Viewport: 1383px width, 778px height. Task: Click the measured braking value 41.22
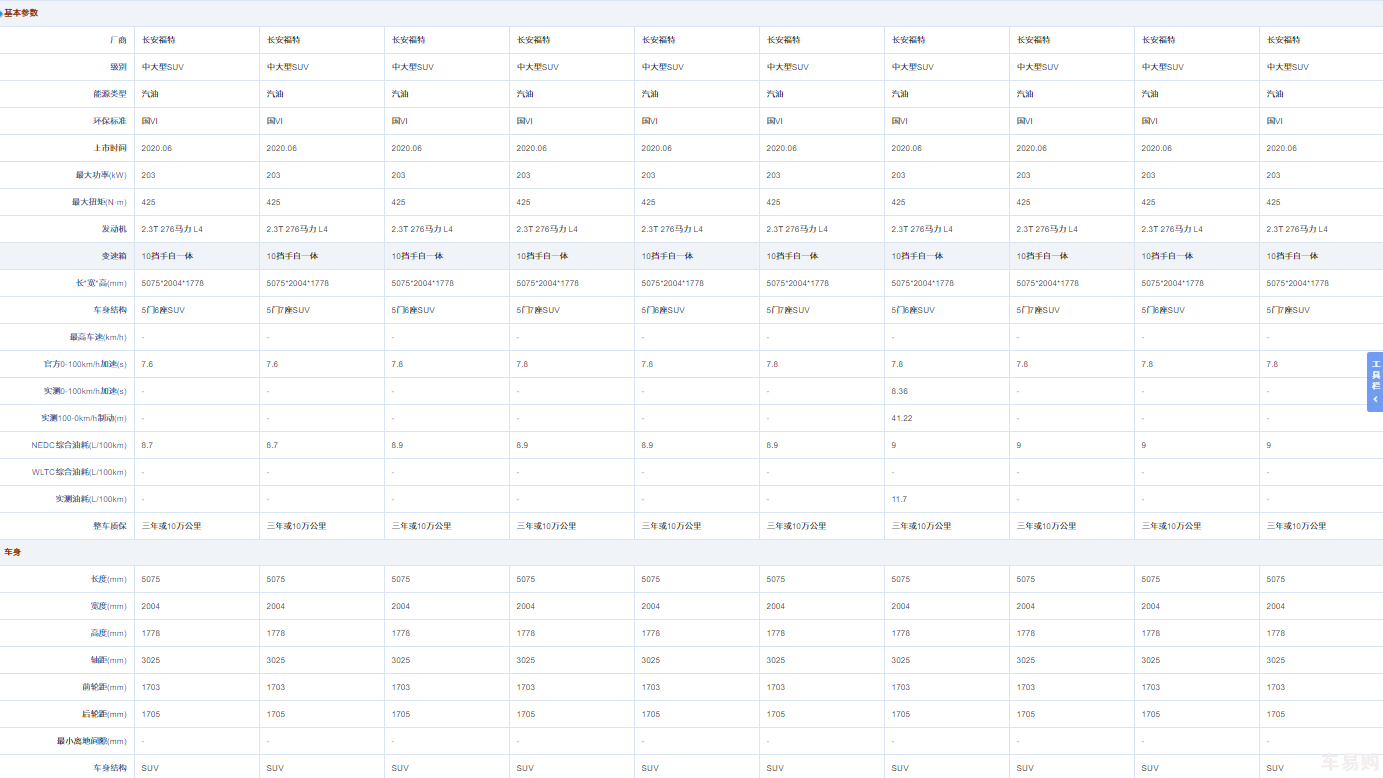point(902,418)
